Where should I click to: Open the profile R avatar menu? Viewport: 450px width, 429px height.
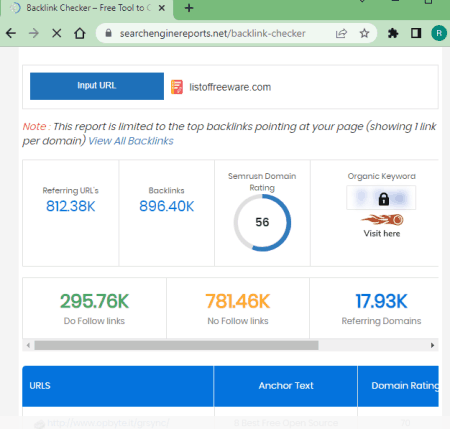click(439, 33)
